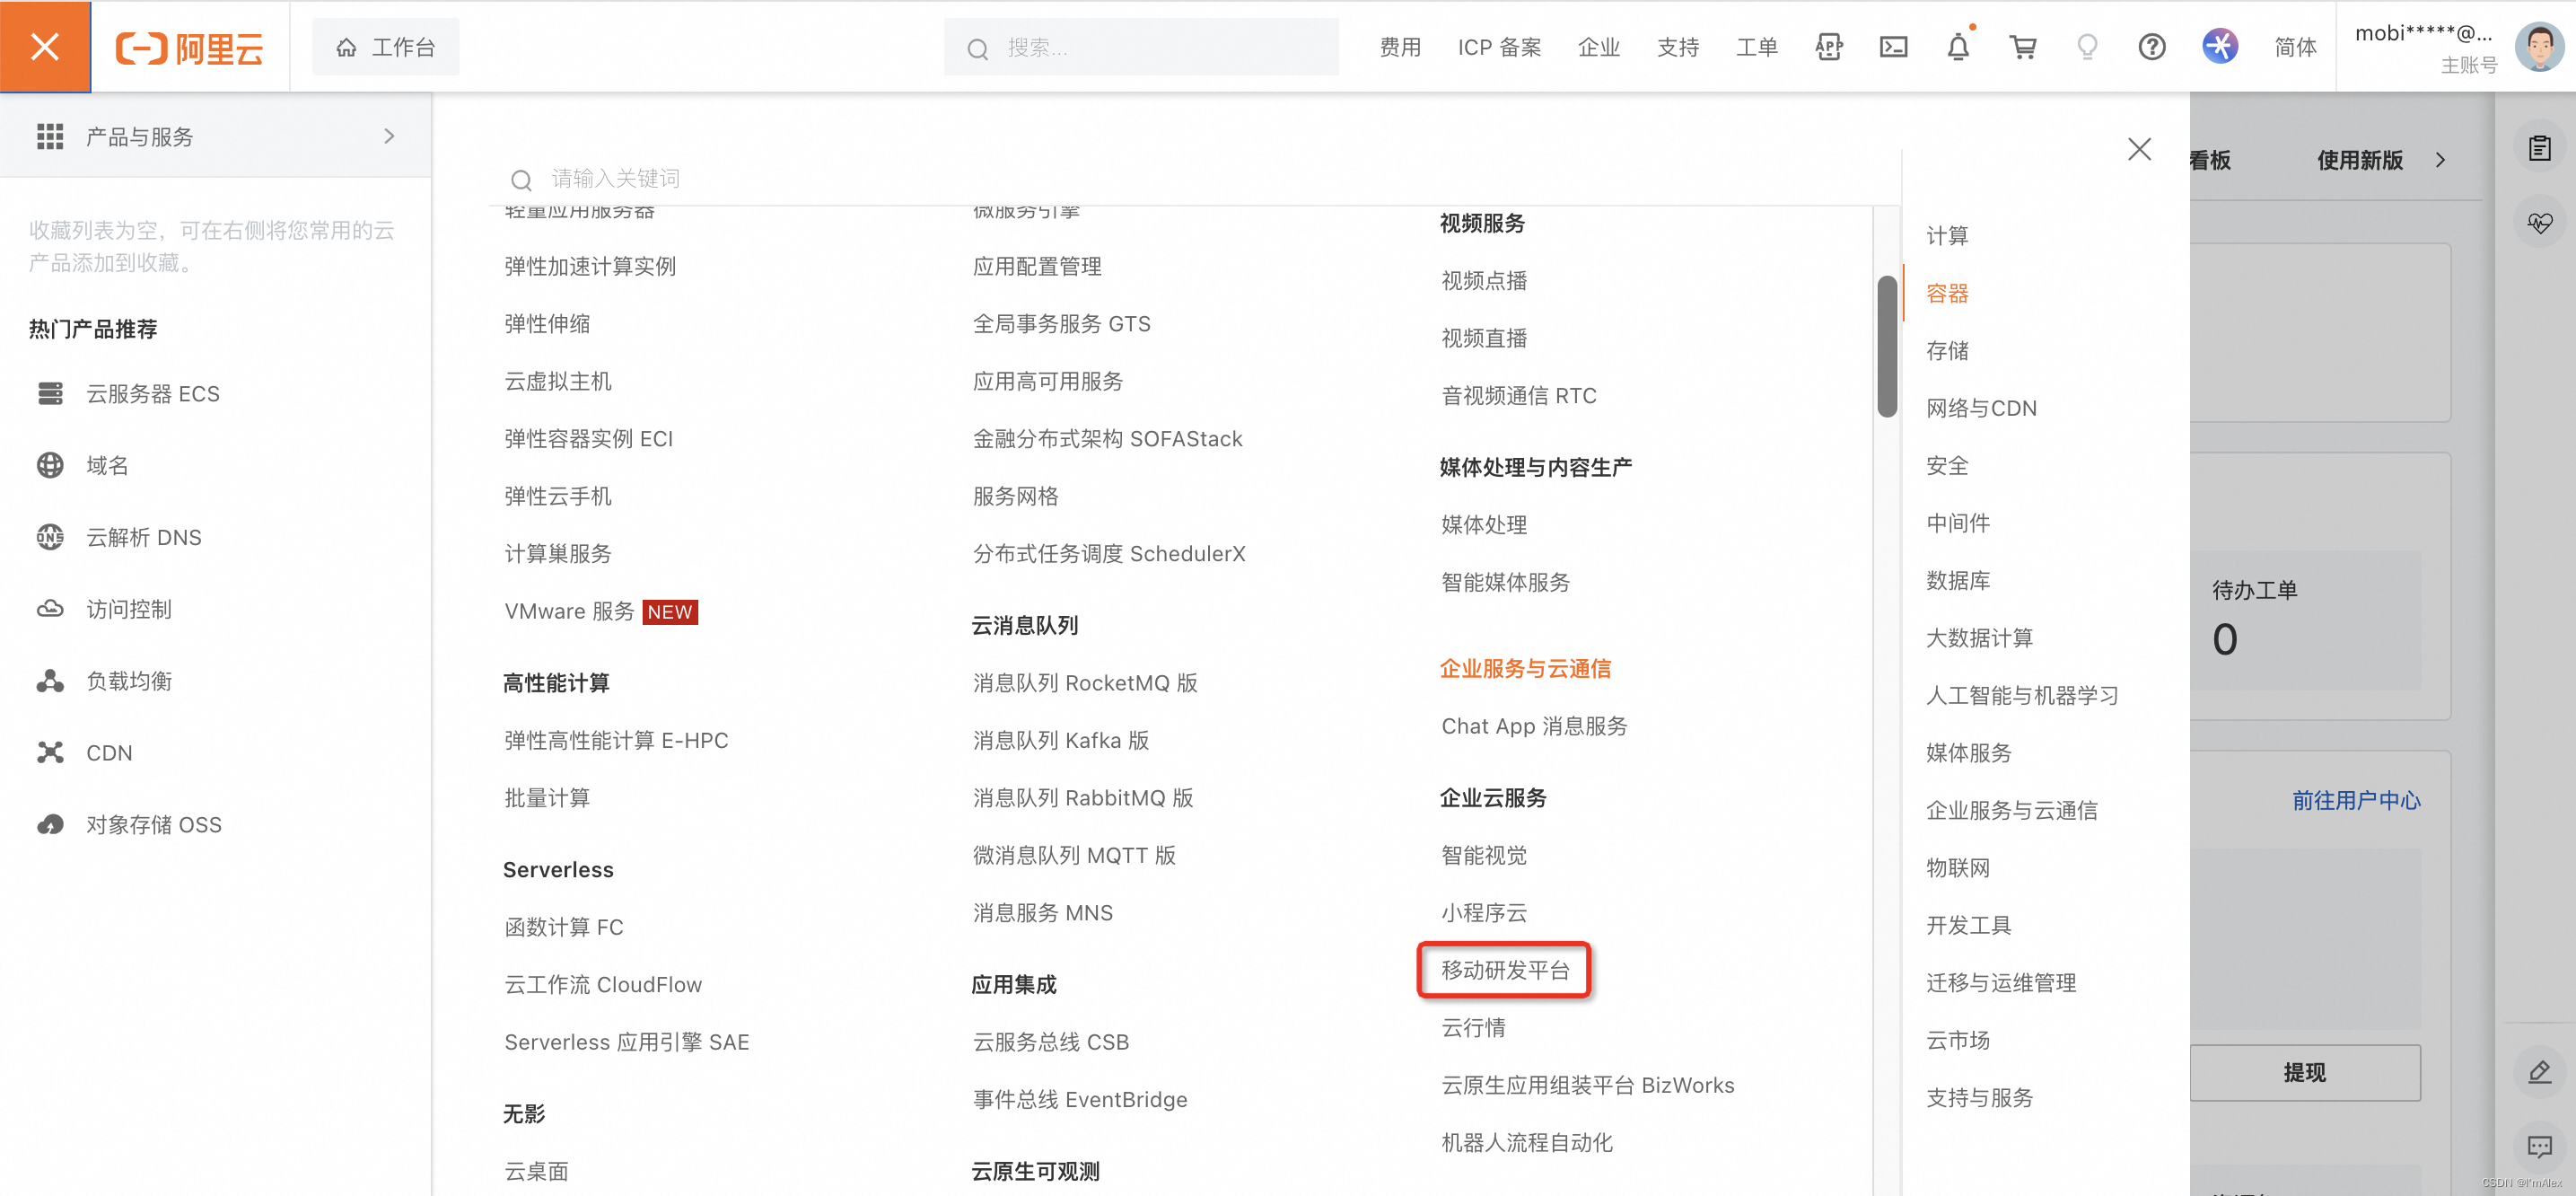Screen dimensions: 2576x1196
Task: Open the heart health-check icon on right rail
Action: (x=2539, y=222)
